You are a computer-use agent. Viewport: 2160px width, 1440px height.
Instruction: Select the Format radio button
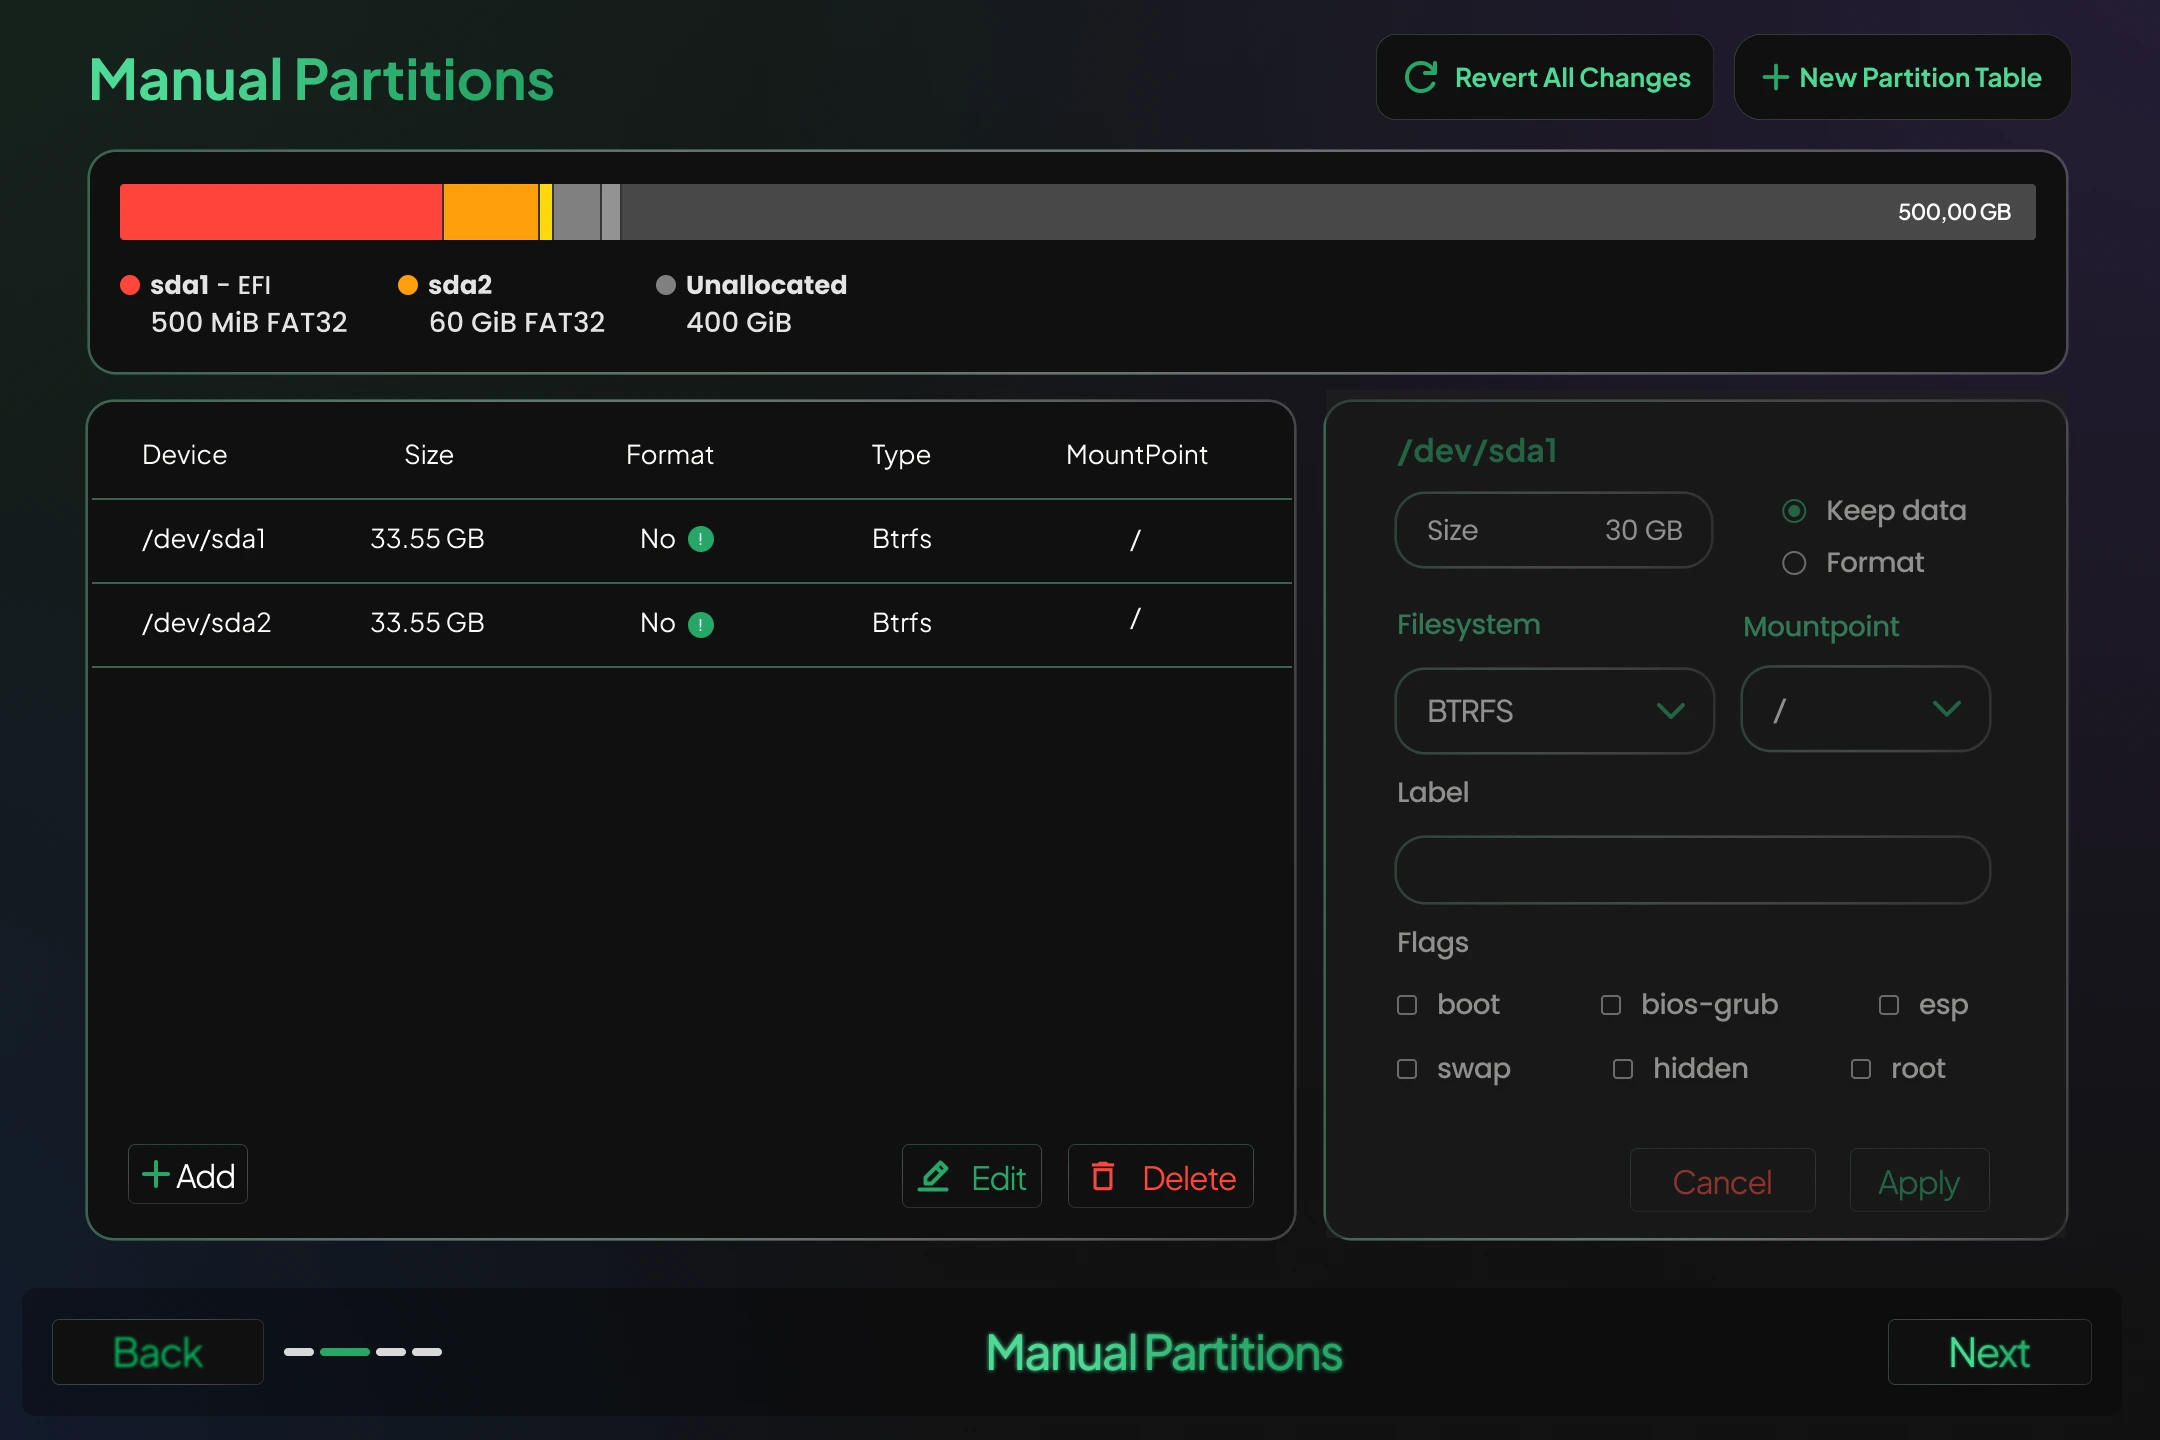[x=1793, y=563]
